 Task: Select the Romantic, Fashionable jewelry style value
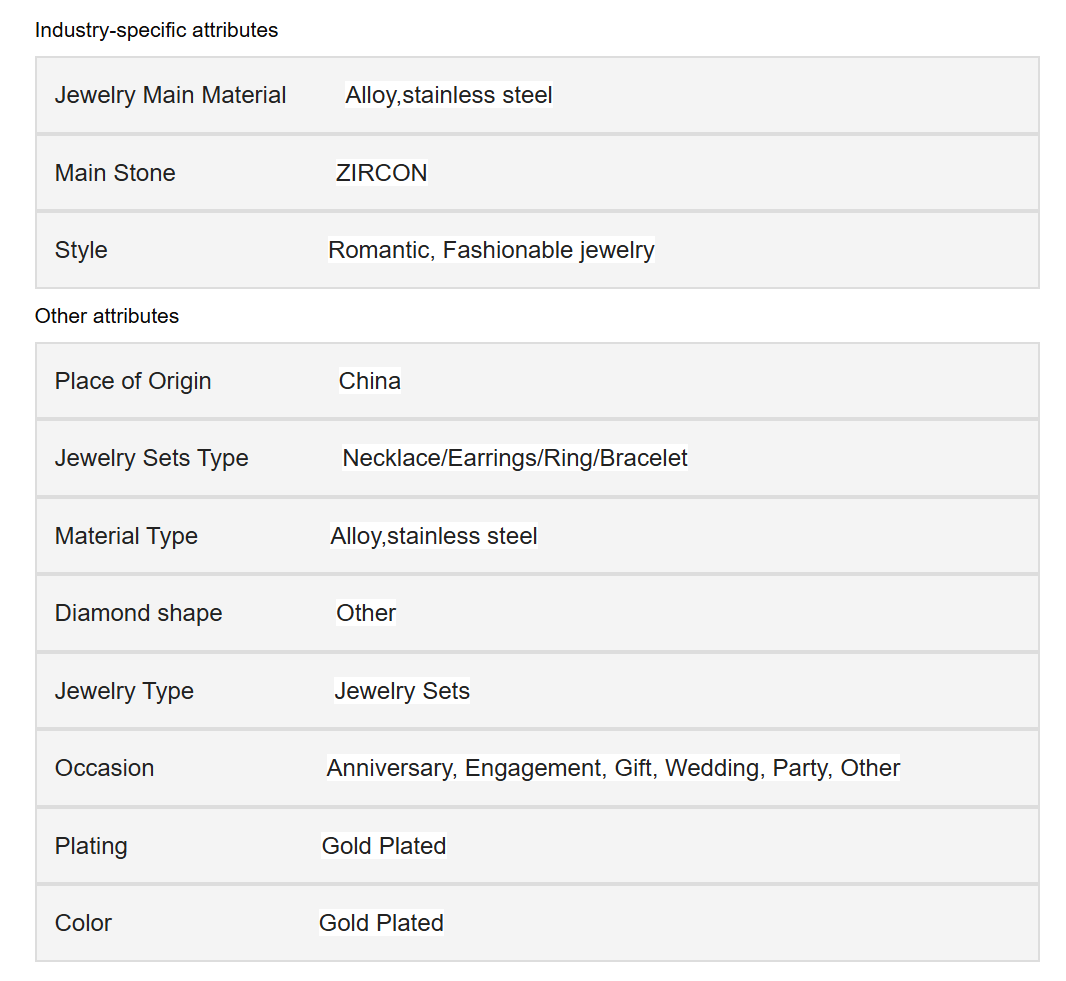pos(491,250)
